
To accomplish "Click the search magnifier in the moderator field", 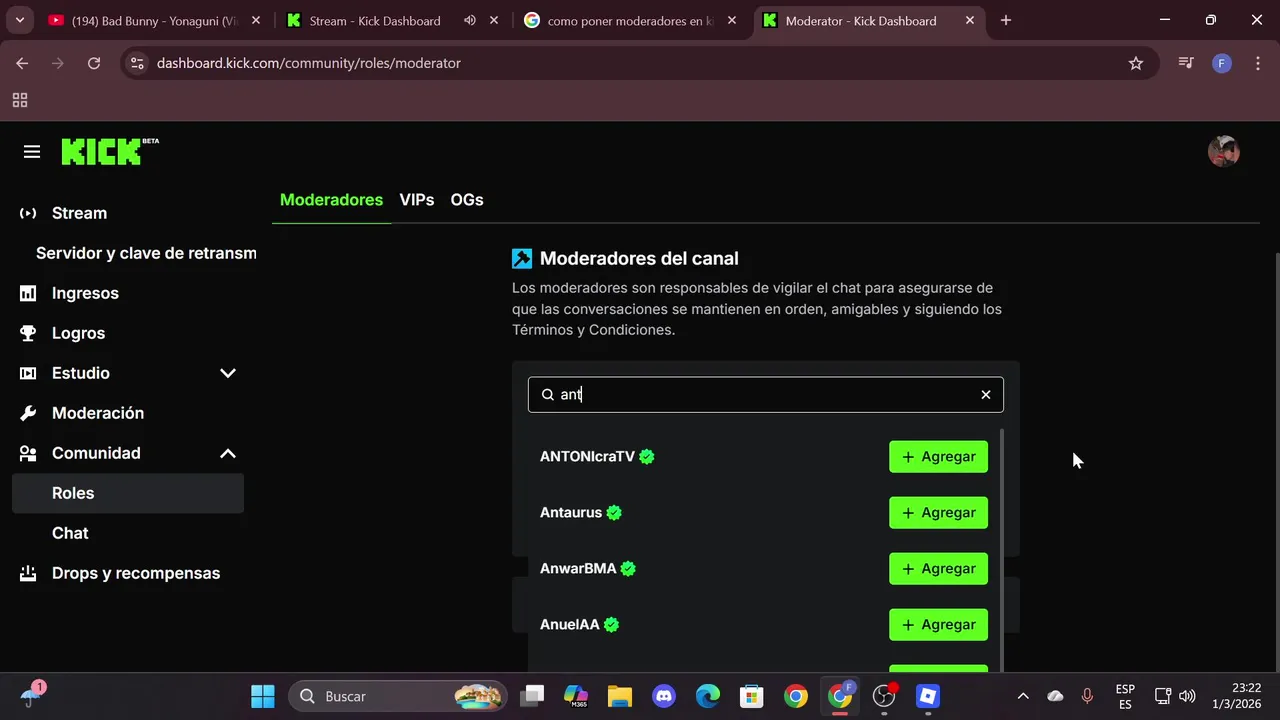I will click(547, 395).
